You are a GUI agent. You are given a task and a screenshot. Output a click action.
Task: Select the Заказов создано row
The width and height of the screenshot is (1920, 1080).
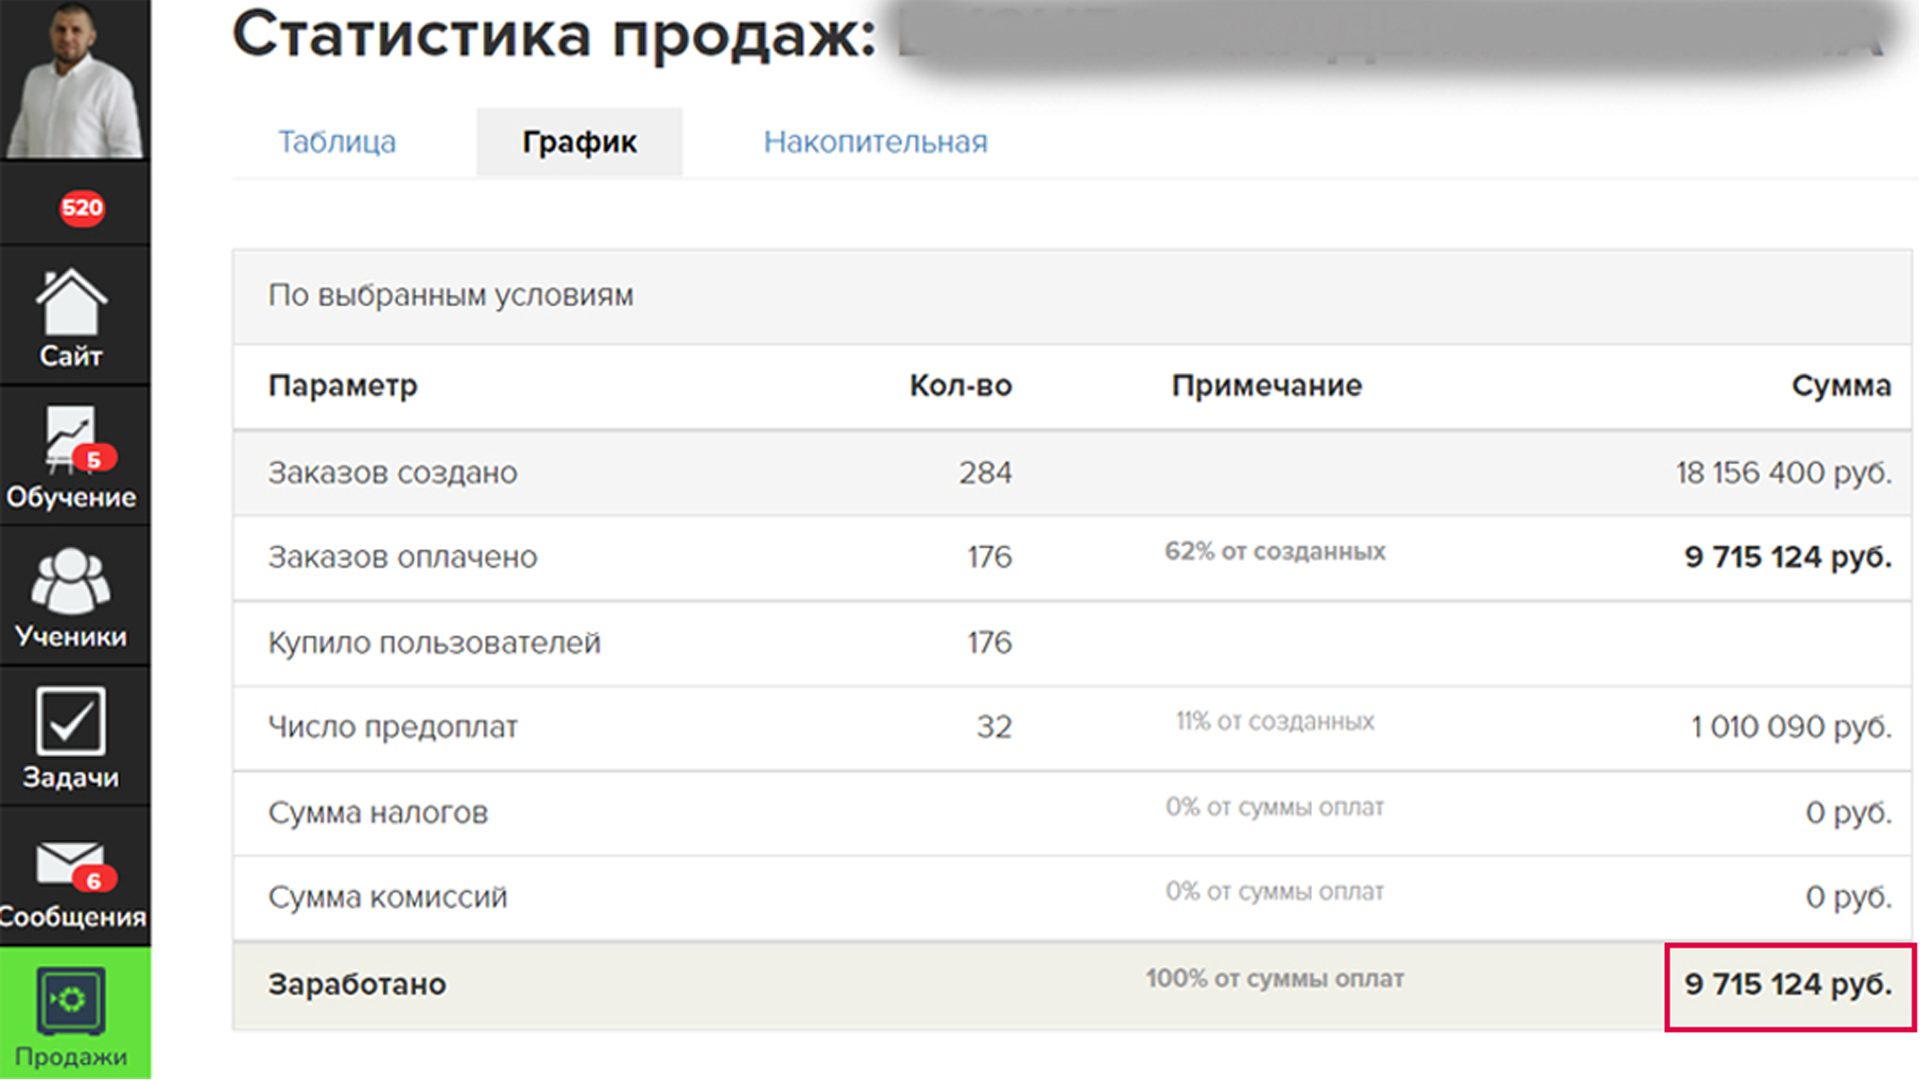[393, 473]
